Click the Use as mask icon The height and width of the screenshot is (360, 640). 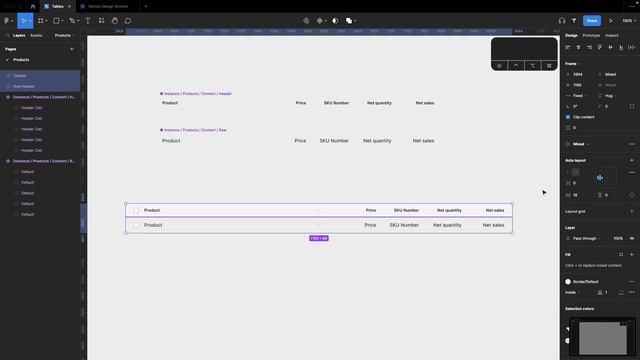click(x=335, y=20)
